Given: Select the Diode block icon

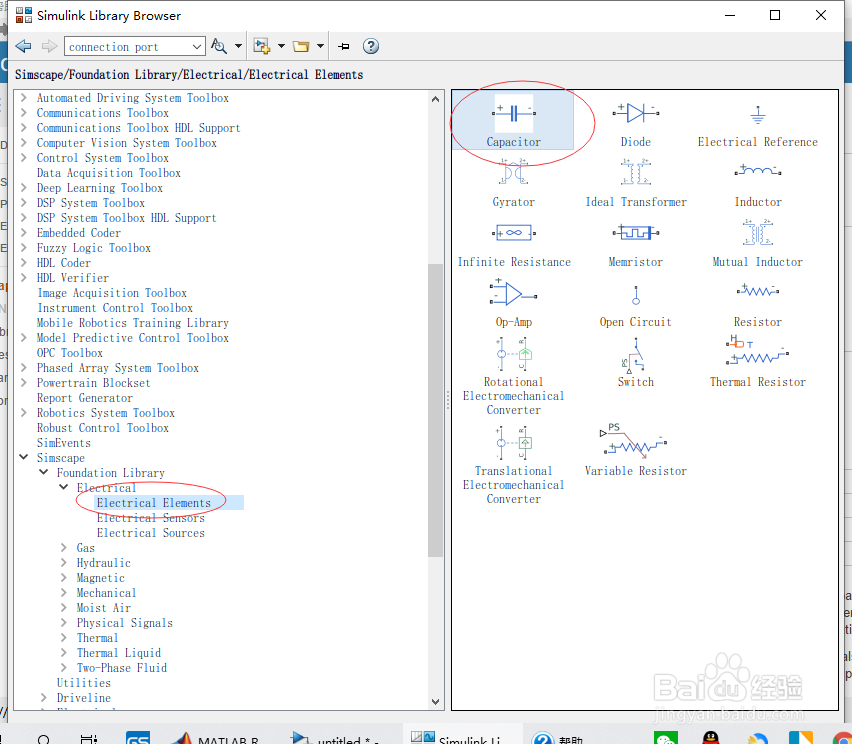Looking at the screenshot, I should [635, 113].
